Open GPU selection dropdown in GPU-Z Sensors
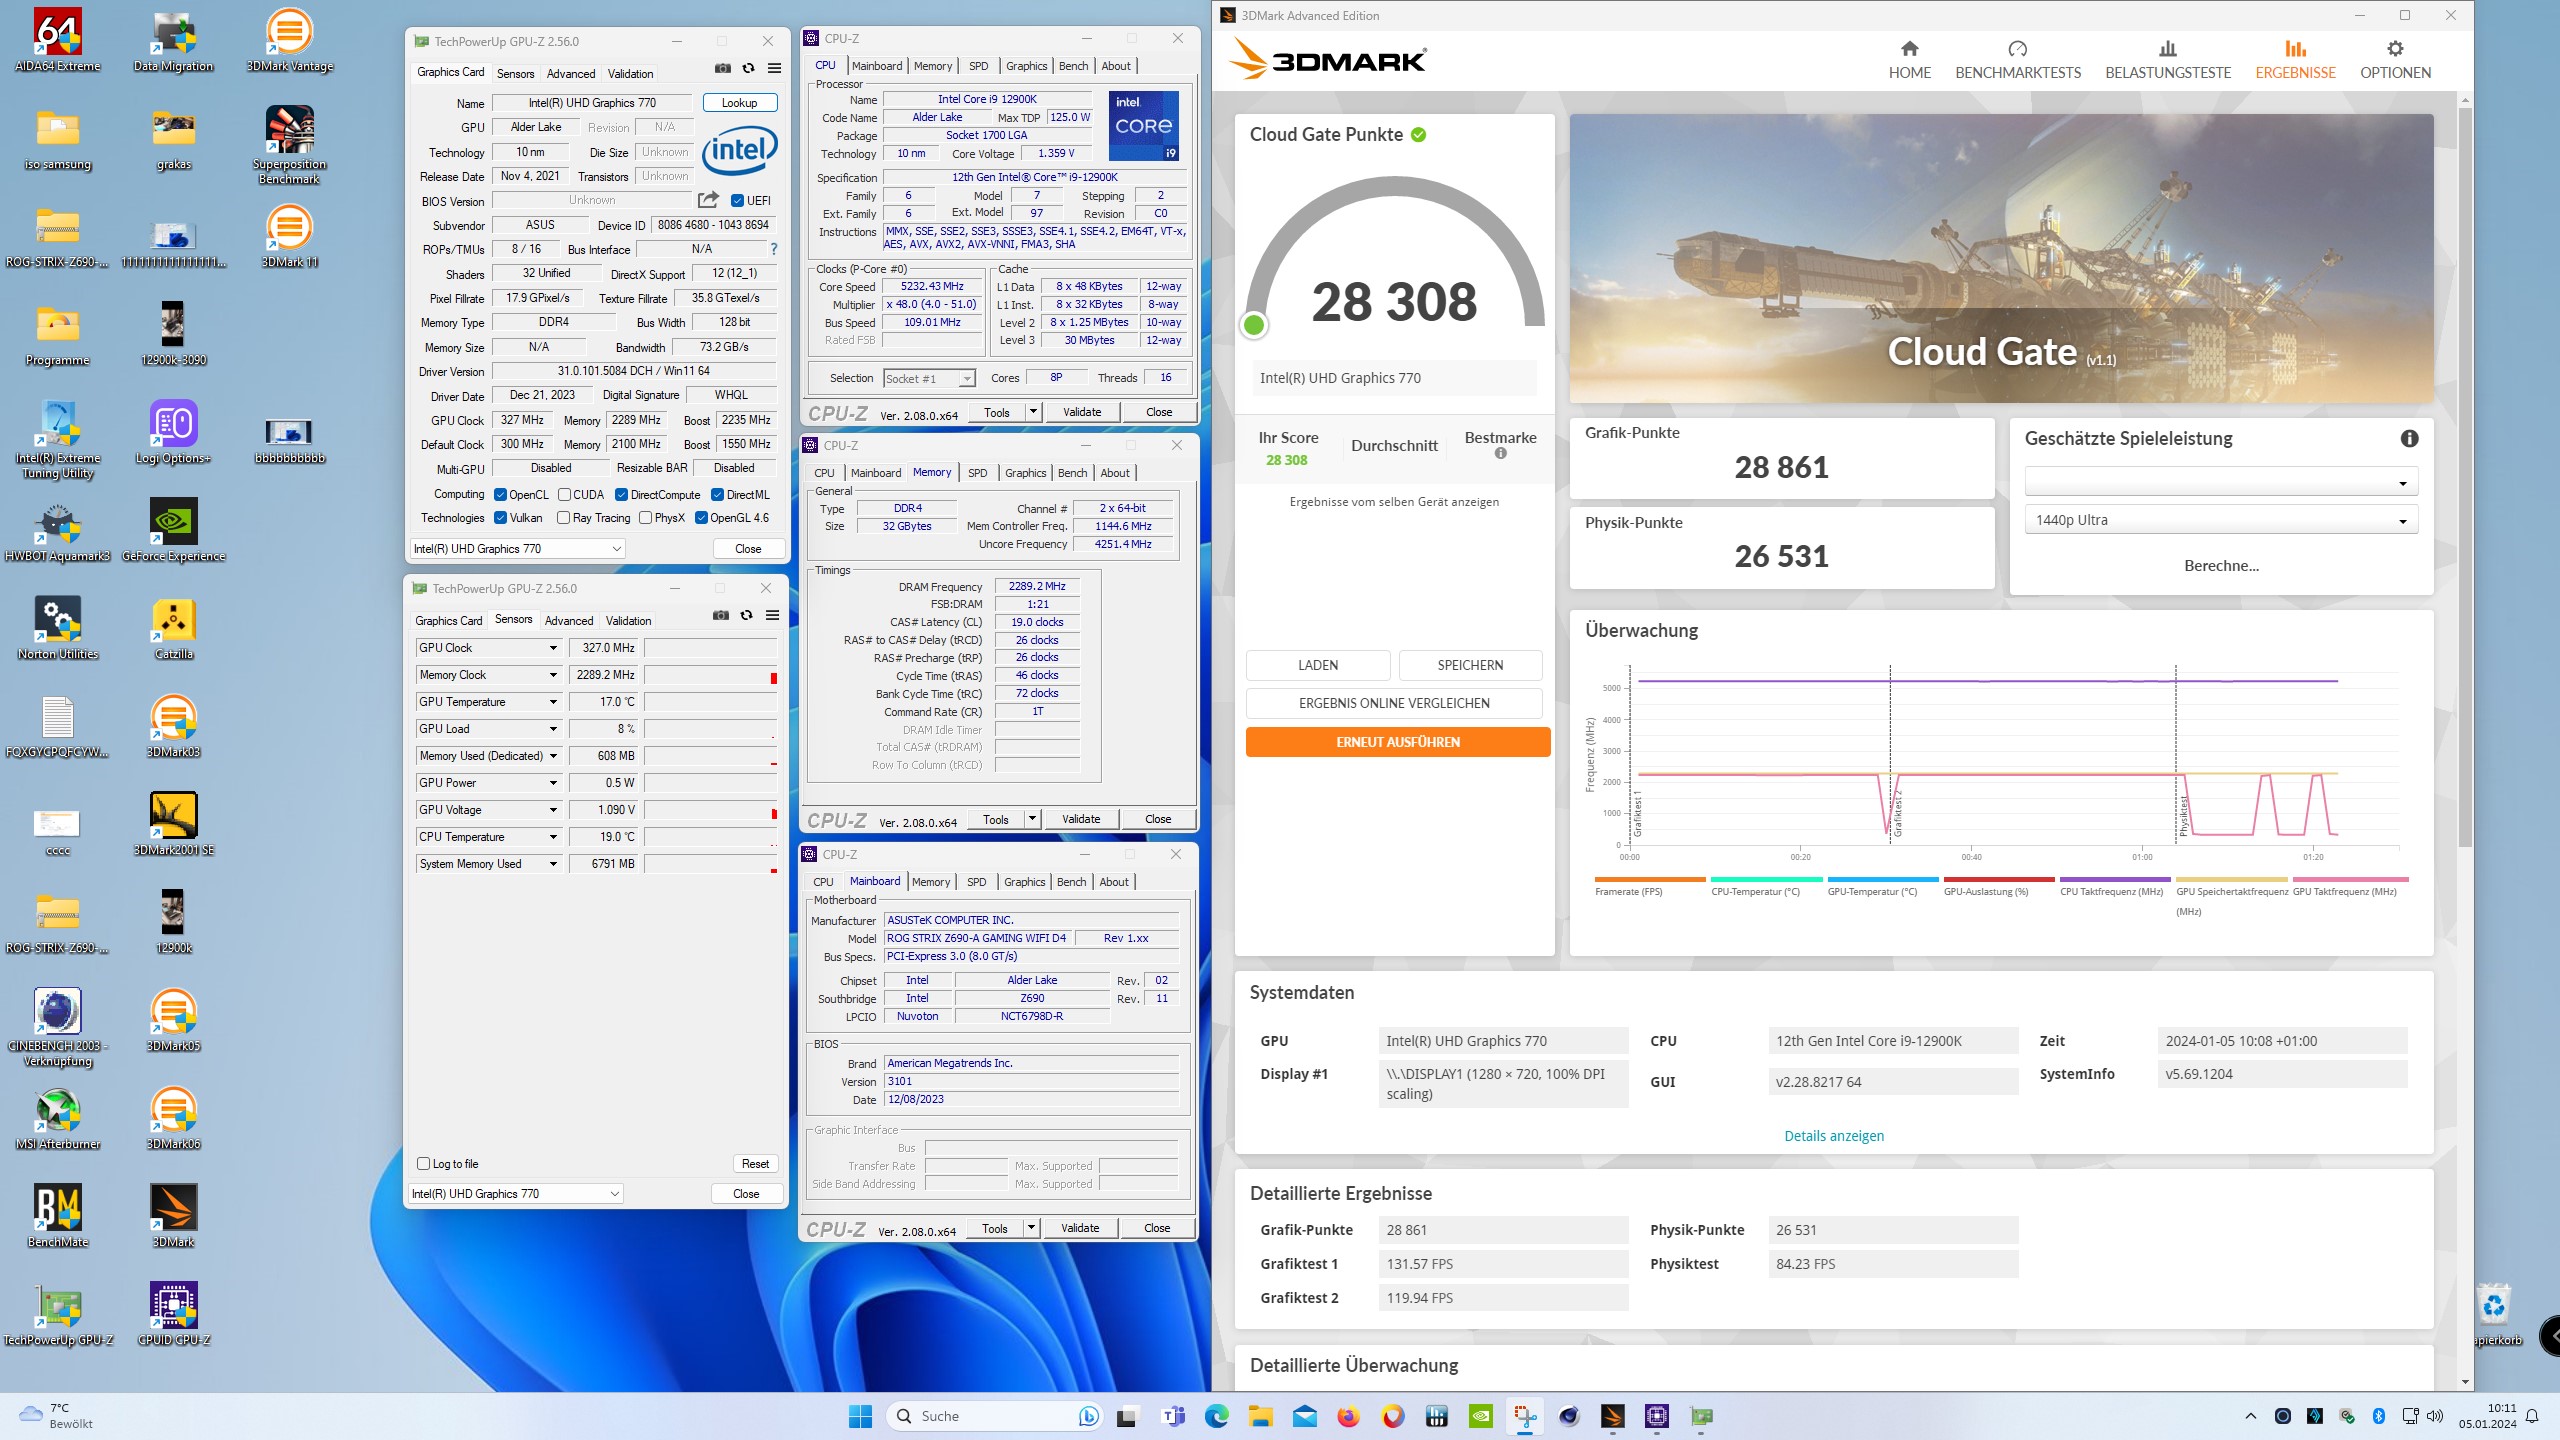The width and height of the screenshot is (2560, 1440). coord(516,1193)
